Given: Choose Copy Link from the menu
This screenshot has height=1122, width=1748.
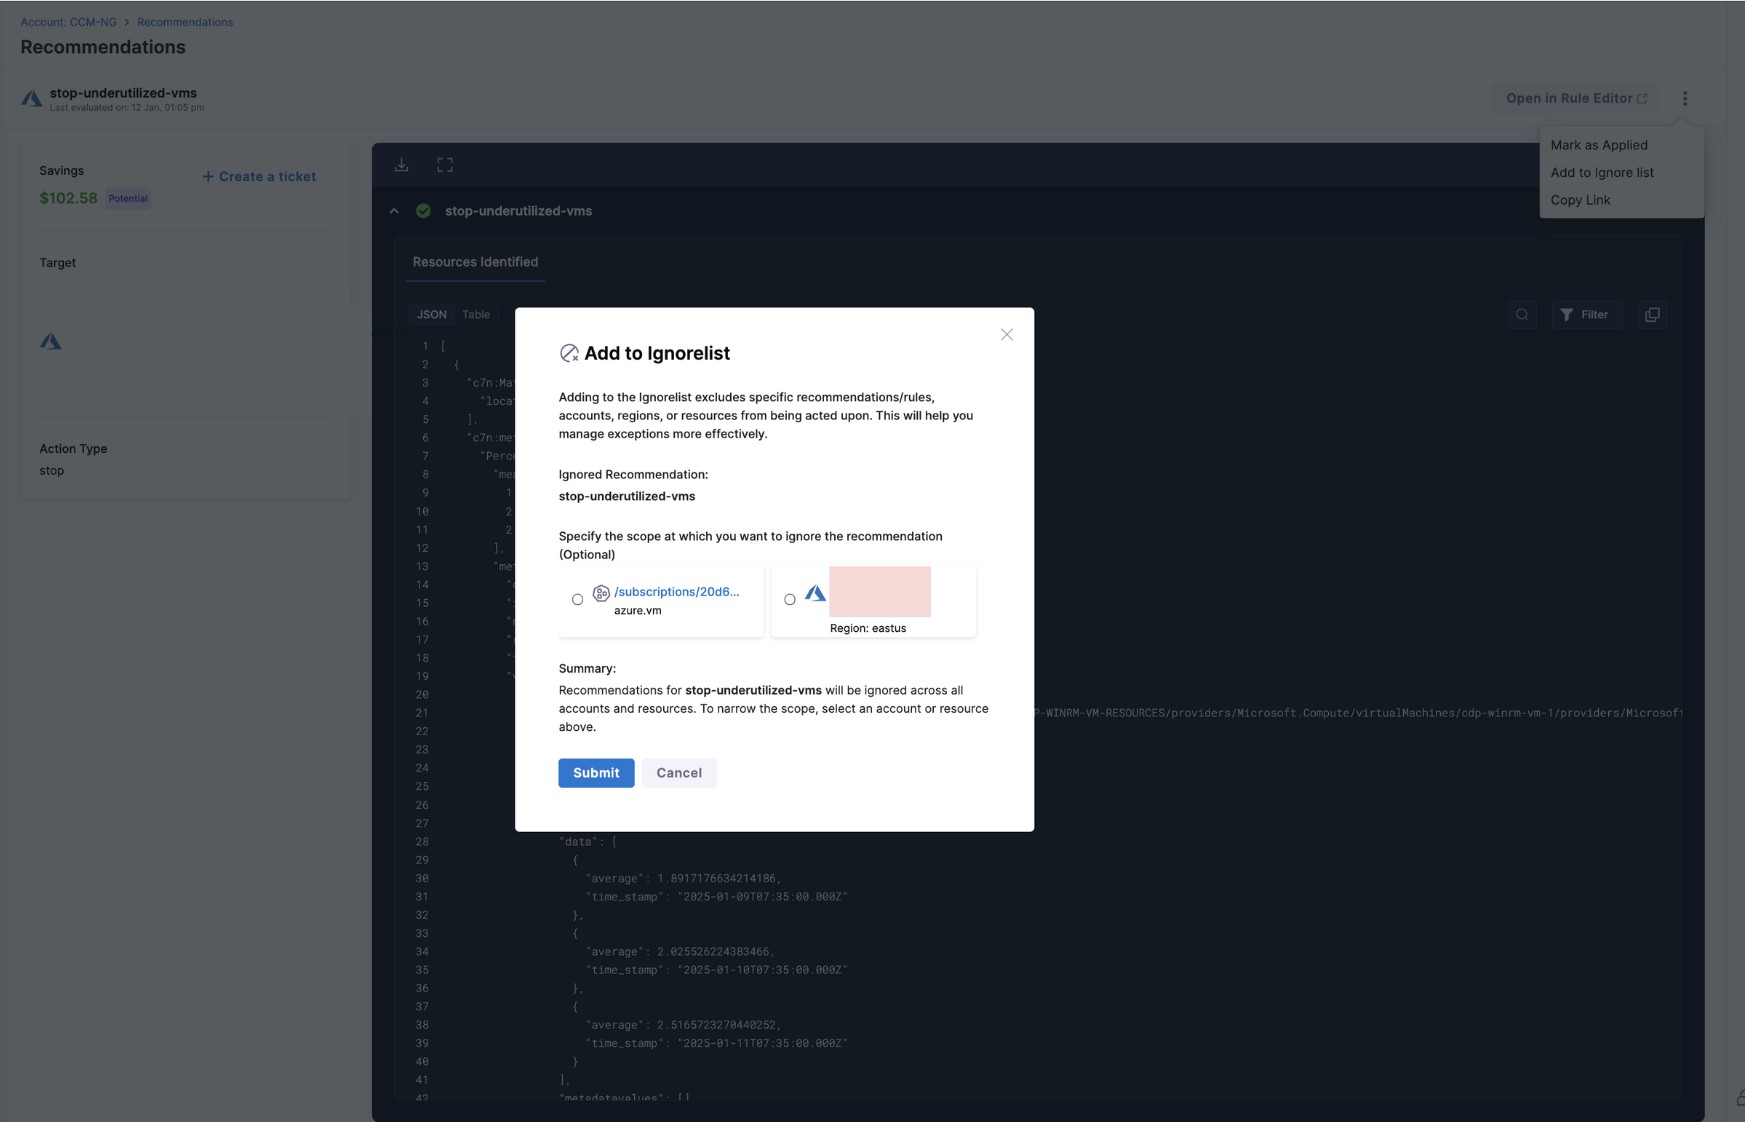Looking at the screenshot, I should coord(1580,200).
